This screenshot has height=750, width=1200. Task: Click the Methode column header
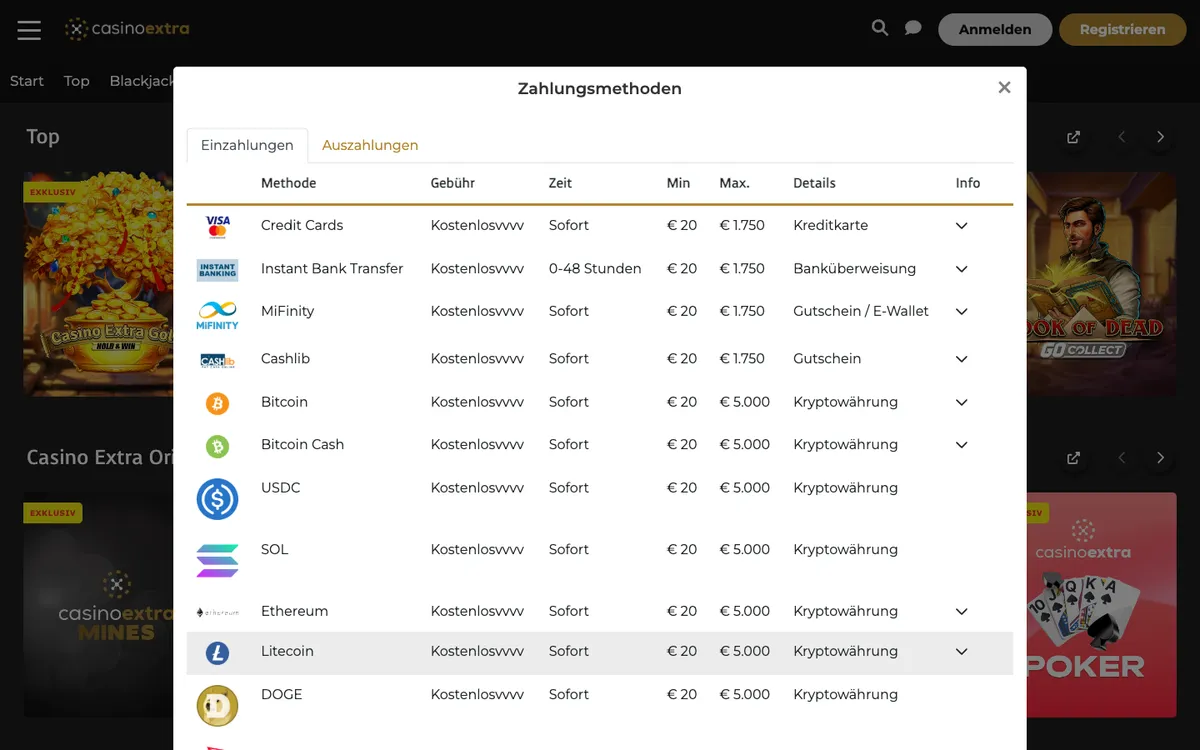tap(289, 183)
